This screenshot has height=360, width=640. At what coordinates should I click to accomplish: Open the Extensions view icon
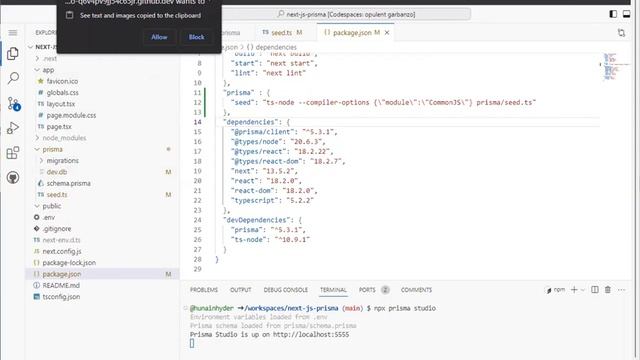[x=13, y=153]
